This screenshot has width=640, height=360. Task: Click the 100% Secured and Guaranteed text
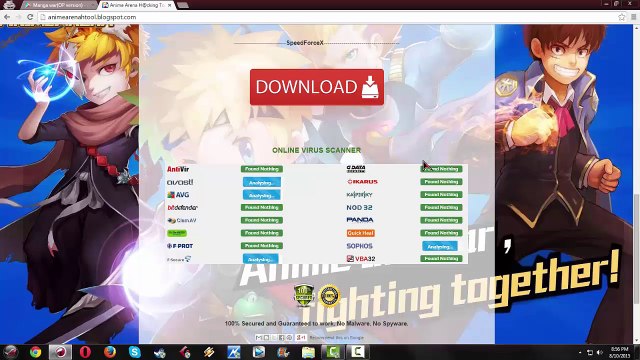coord(316,323)
